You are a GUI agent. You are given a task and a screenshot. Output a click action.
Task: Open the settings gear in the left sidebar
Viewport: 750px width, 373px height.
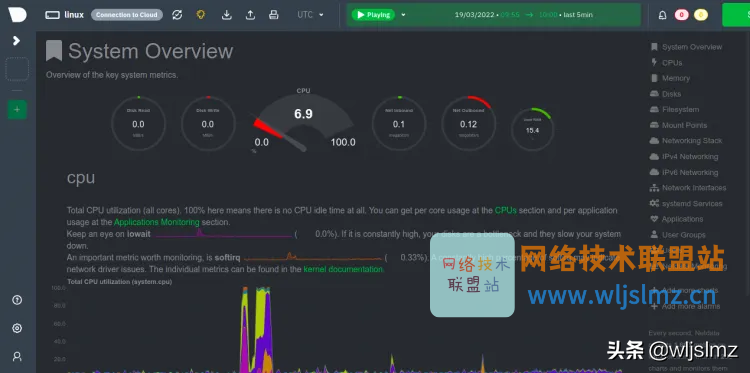17,328
